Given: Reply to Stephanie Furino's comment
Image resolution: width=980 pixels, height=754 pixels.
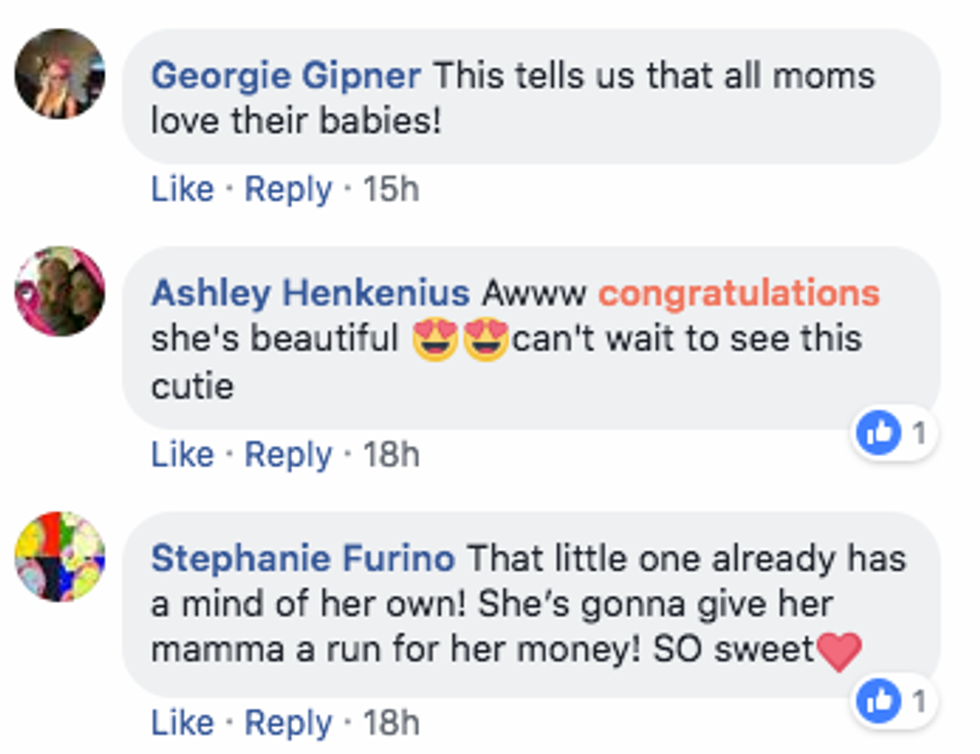Looking at the screenshot, I should tap(288, 722).
